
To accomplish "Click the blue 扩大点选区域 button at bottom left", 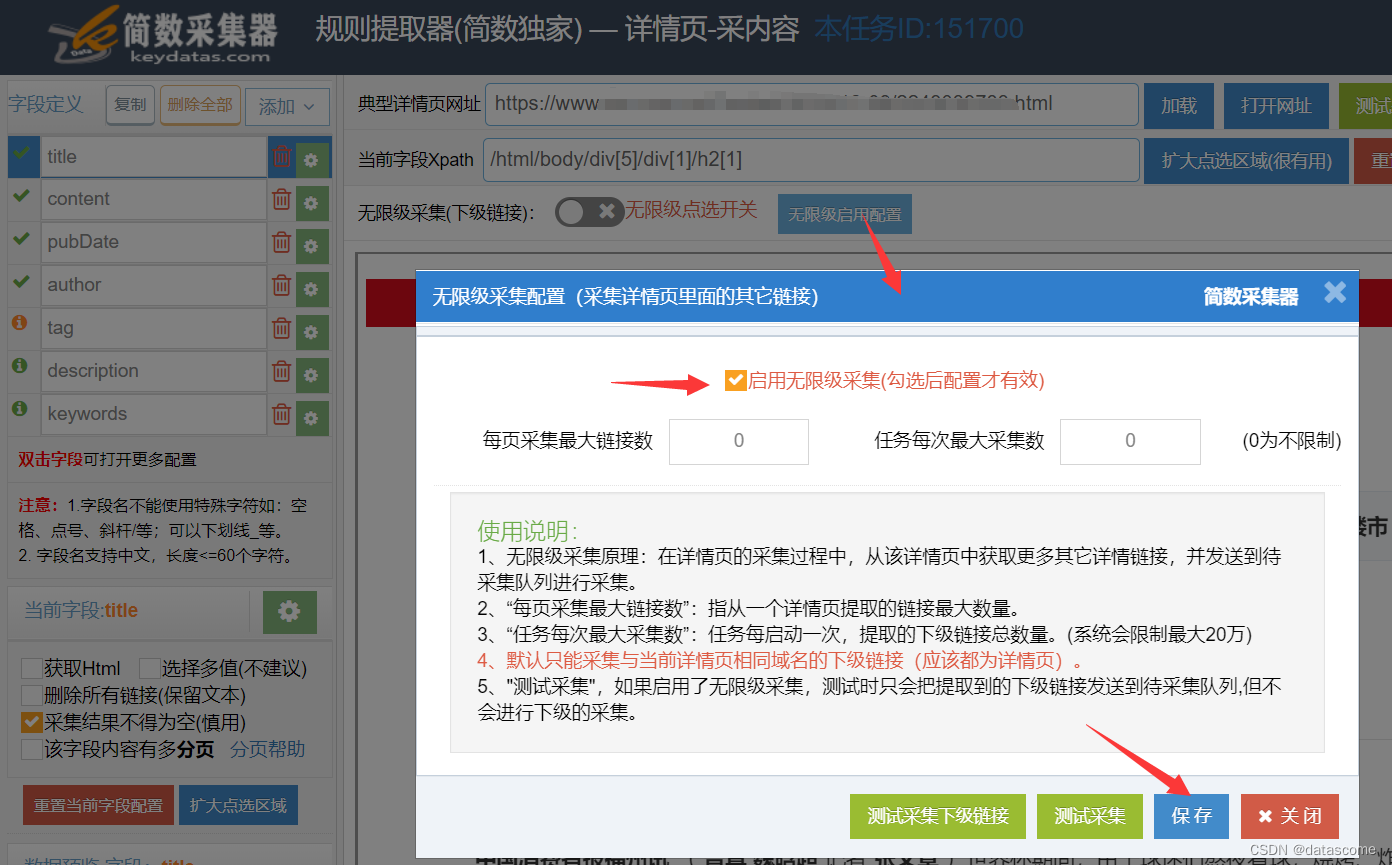I will point(238,805).
